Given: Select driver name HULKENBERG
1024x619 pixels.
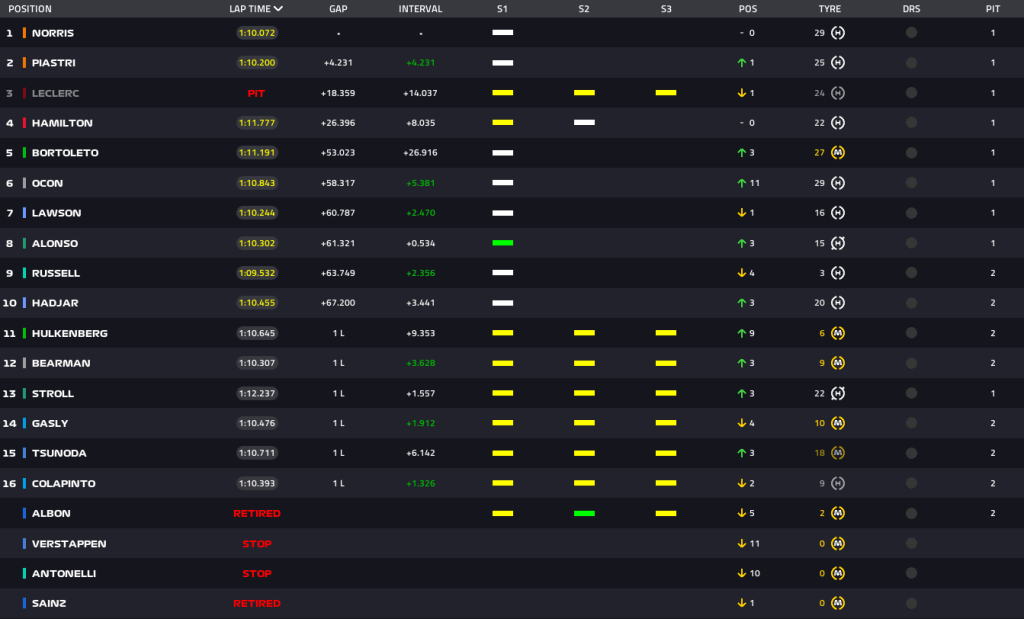Looking at the screenshot, I should click(x=70, y=333).
